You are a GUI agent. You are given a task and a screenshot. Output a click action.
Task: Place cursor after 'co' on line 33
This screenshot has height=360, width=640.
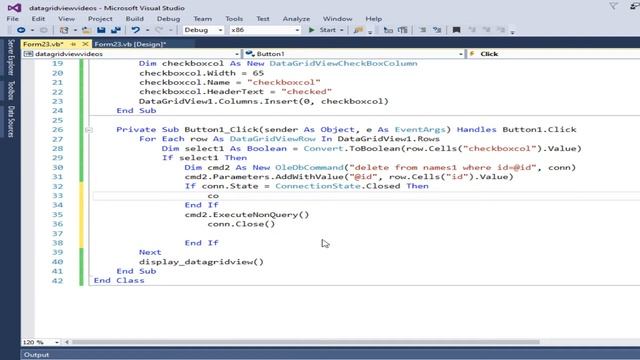click(219, 196)
